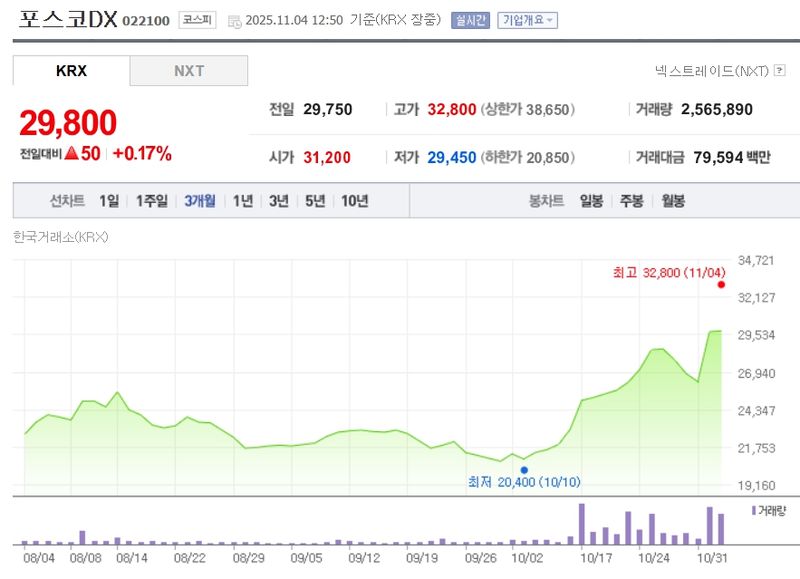Click the NXT help question mark icon
Image resolution: width=800 pixels, height=579 pixels.
(x=781, y=69)
